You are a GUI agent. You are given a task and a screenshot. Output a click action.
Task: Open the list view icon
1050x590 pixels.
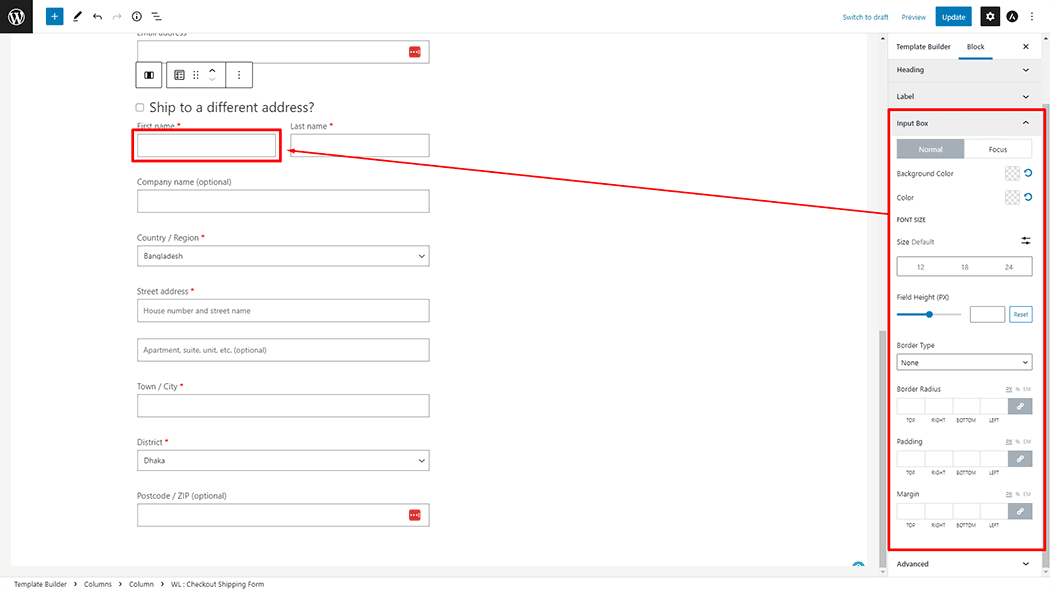click(x=157, y=17)
